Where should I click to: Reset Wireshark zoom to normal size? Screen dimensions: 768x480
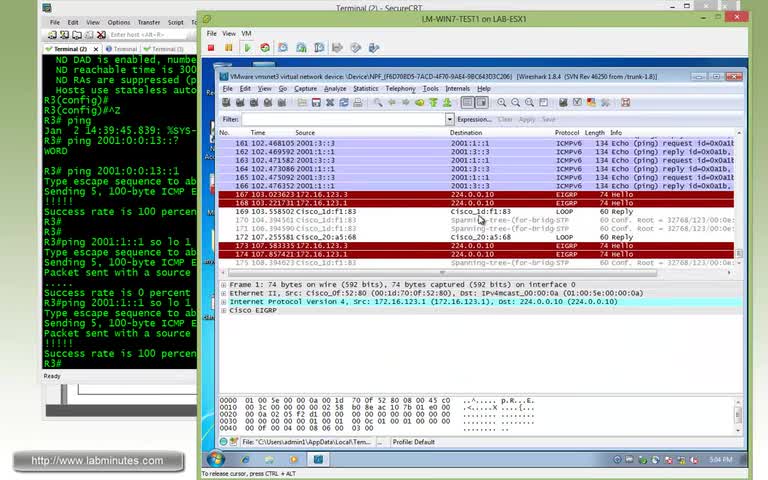click(529, 102)
